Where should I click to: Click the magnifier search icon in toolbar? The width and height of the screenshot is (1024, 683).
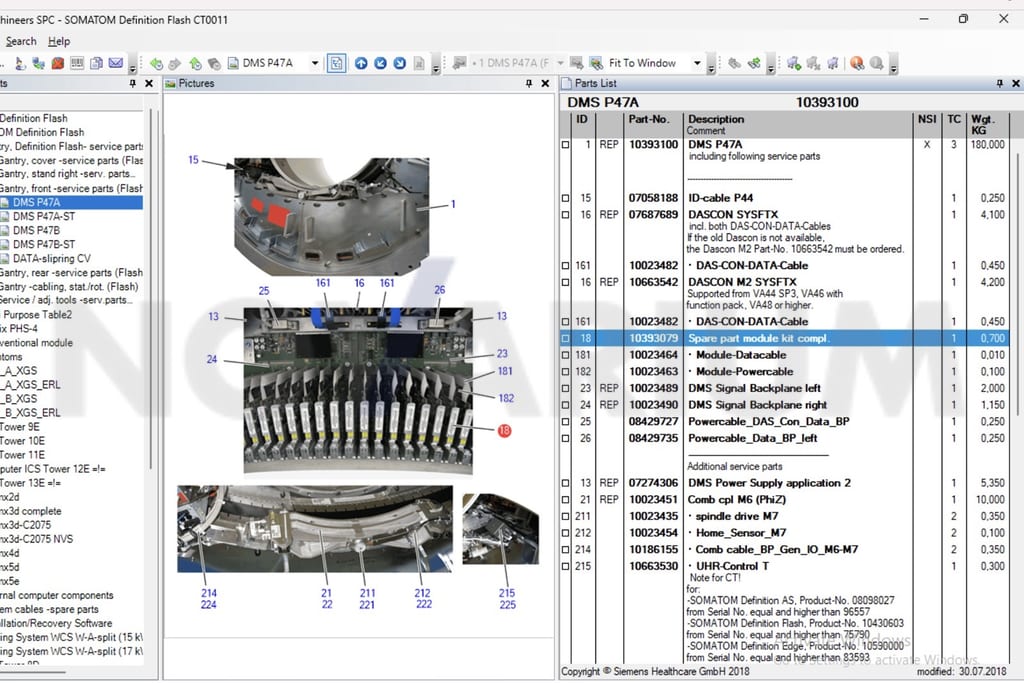pyautogui.click(x=876, y=63)
